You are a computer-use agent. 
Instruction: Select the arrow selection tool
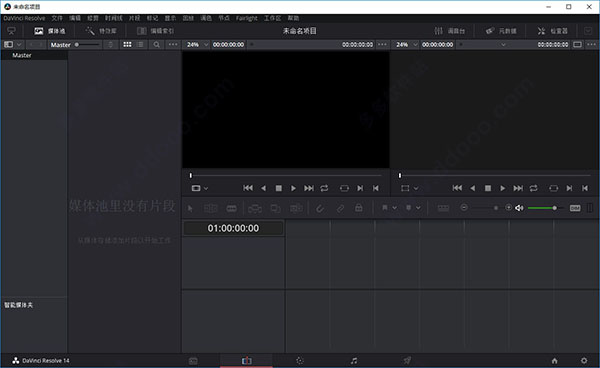point(190,208)
